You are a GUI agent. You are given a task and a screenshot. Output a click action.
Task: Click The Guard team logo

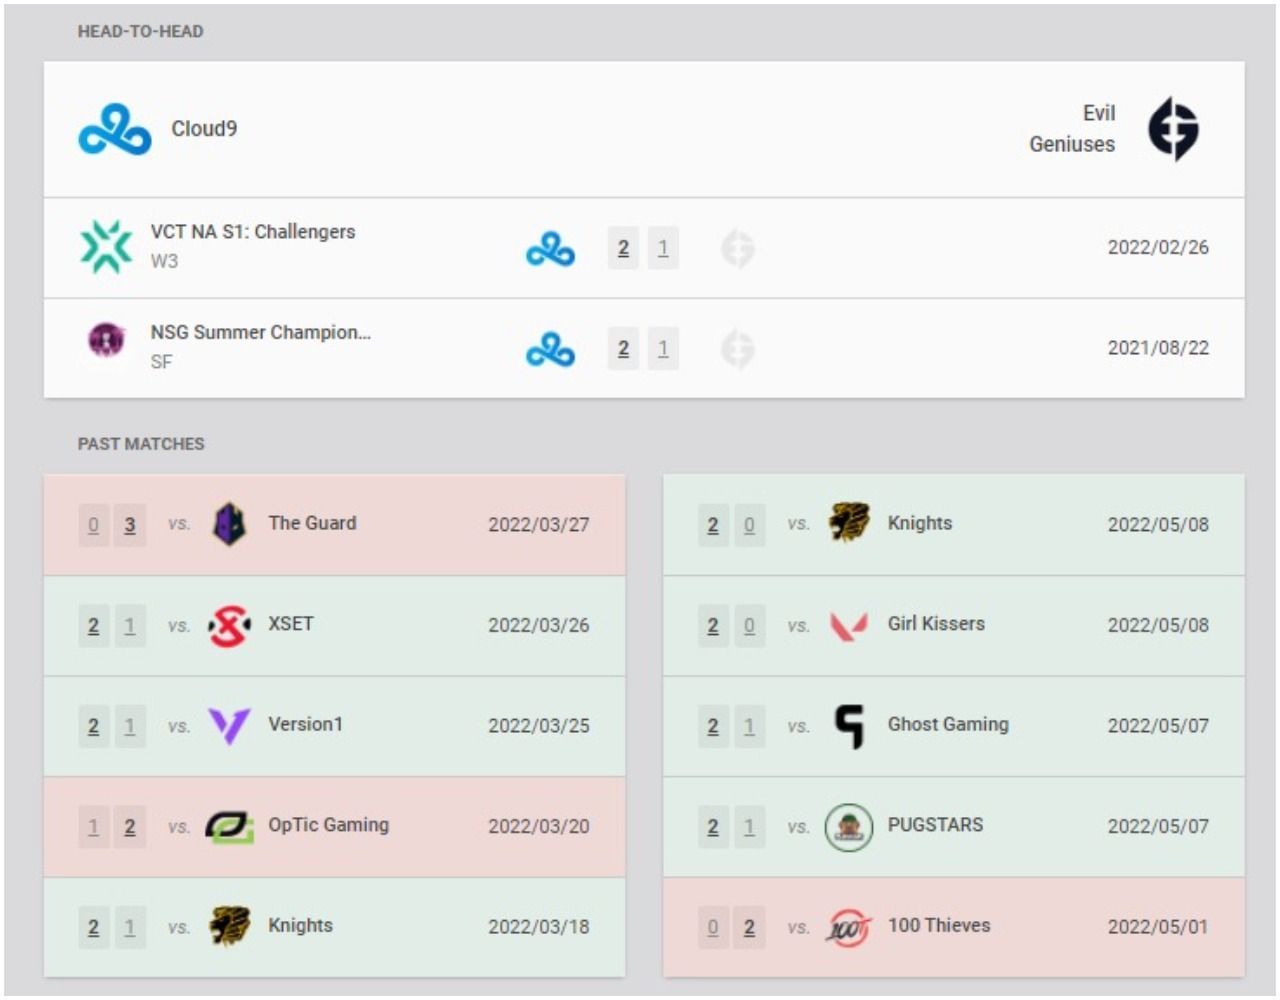(x=231, y=522)
